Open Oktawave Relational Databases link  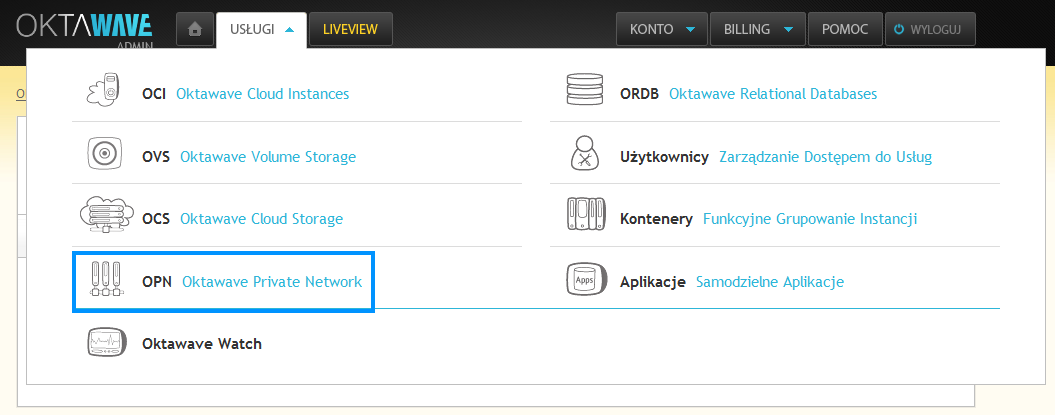coord(773,94)
